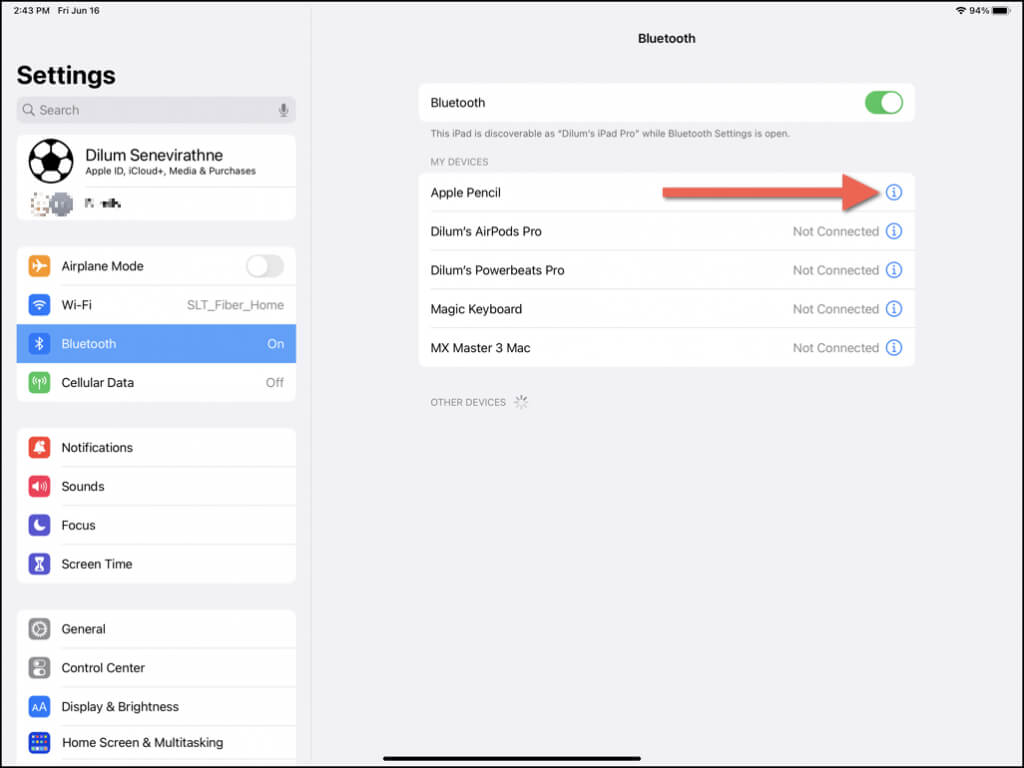Tap the soccer ball profile picture
This screenshot has height=768, width=1024.
[51, 161]
